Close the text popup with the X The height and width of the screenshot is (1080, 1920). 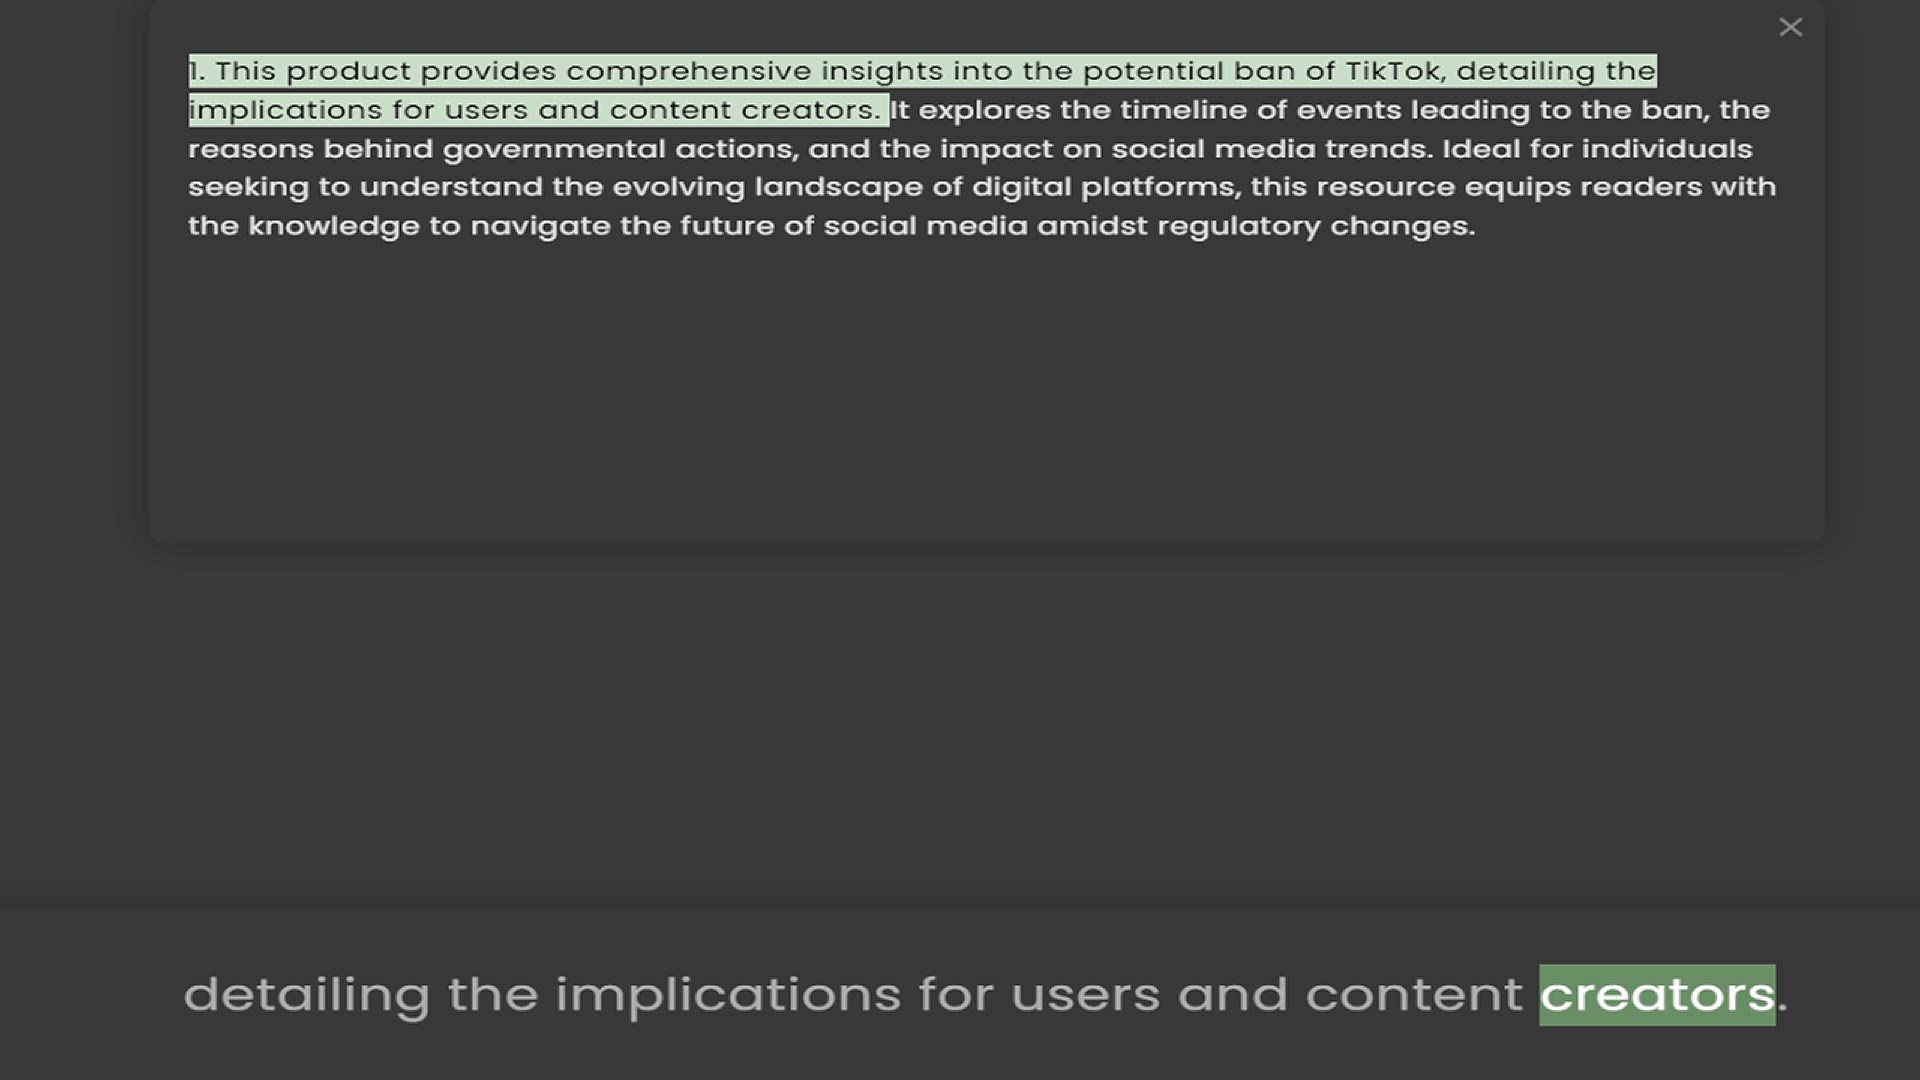[1790, 27]
